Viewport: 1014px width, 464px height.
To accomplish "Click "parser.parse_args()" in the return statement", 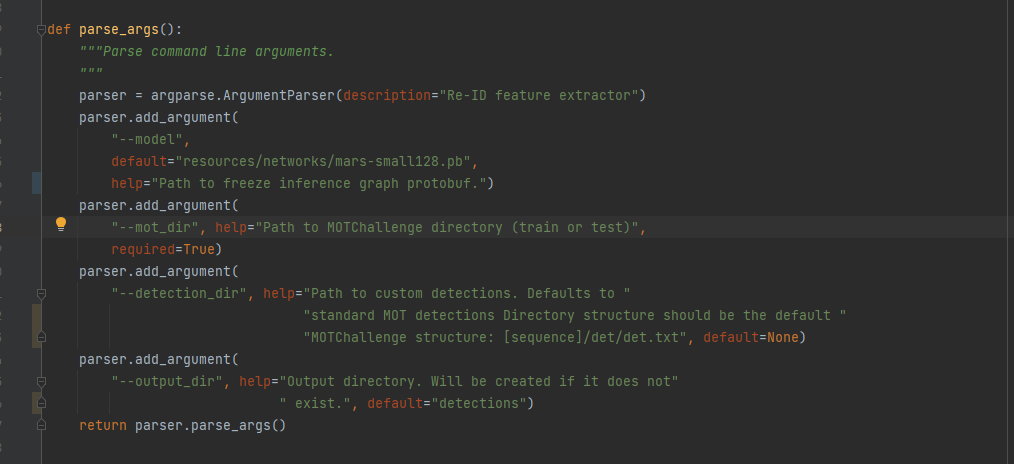I will (211, 425).
